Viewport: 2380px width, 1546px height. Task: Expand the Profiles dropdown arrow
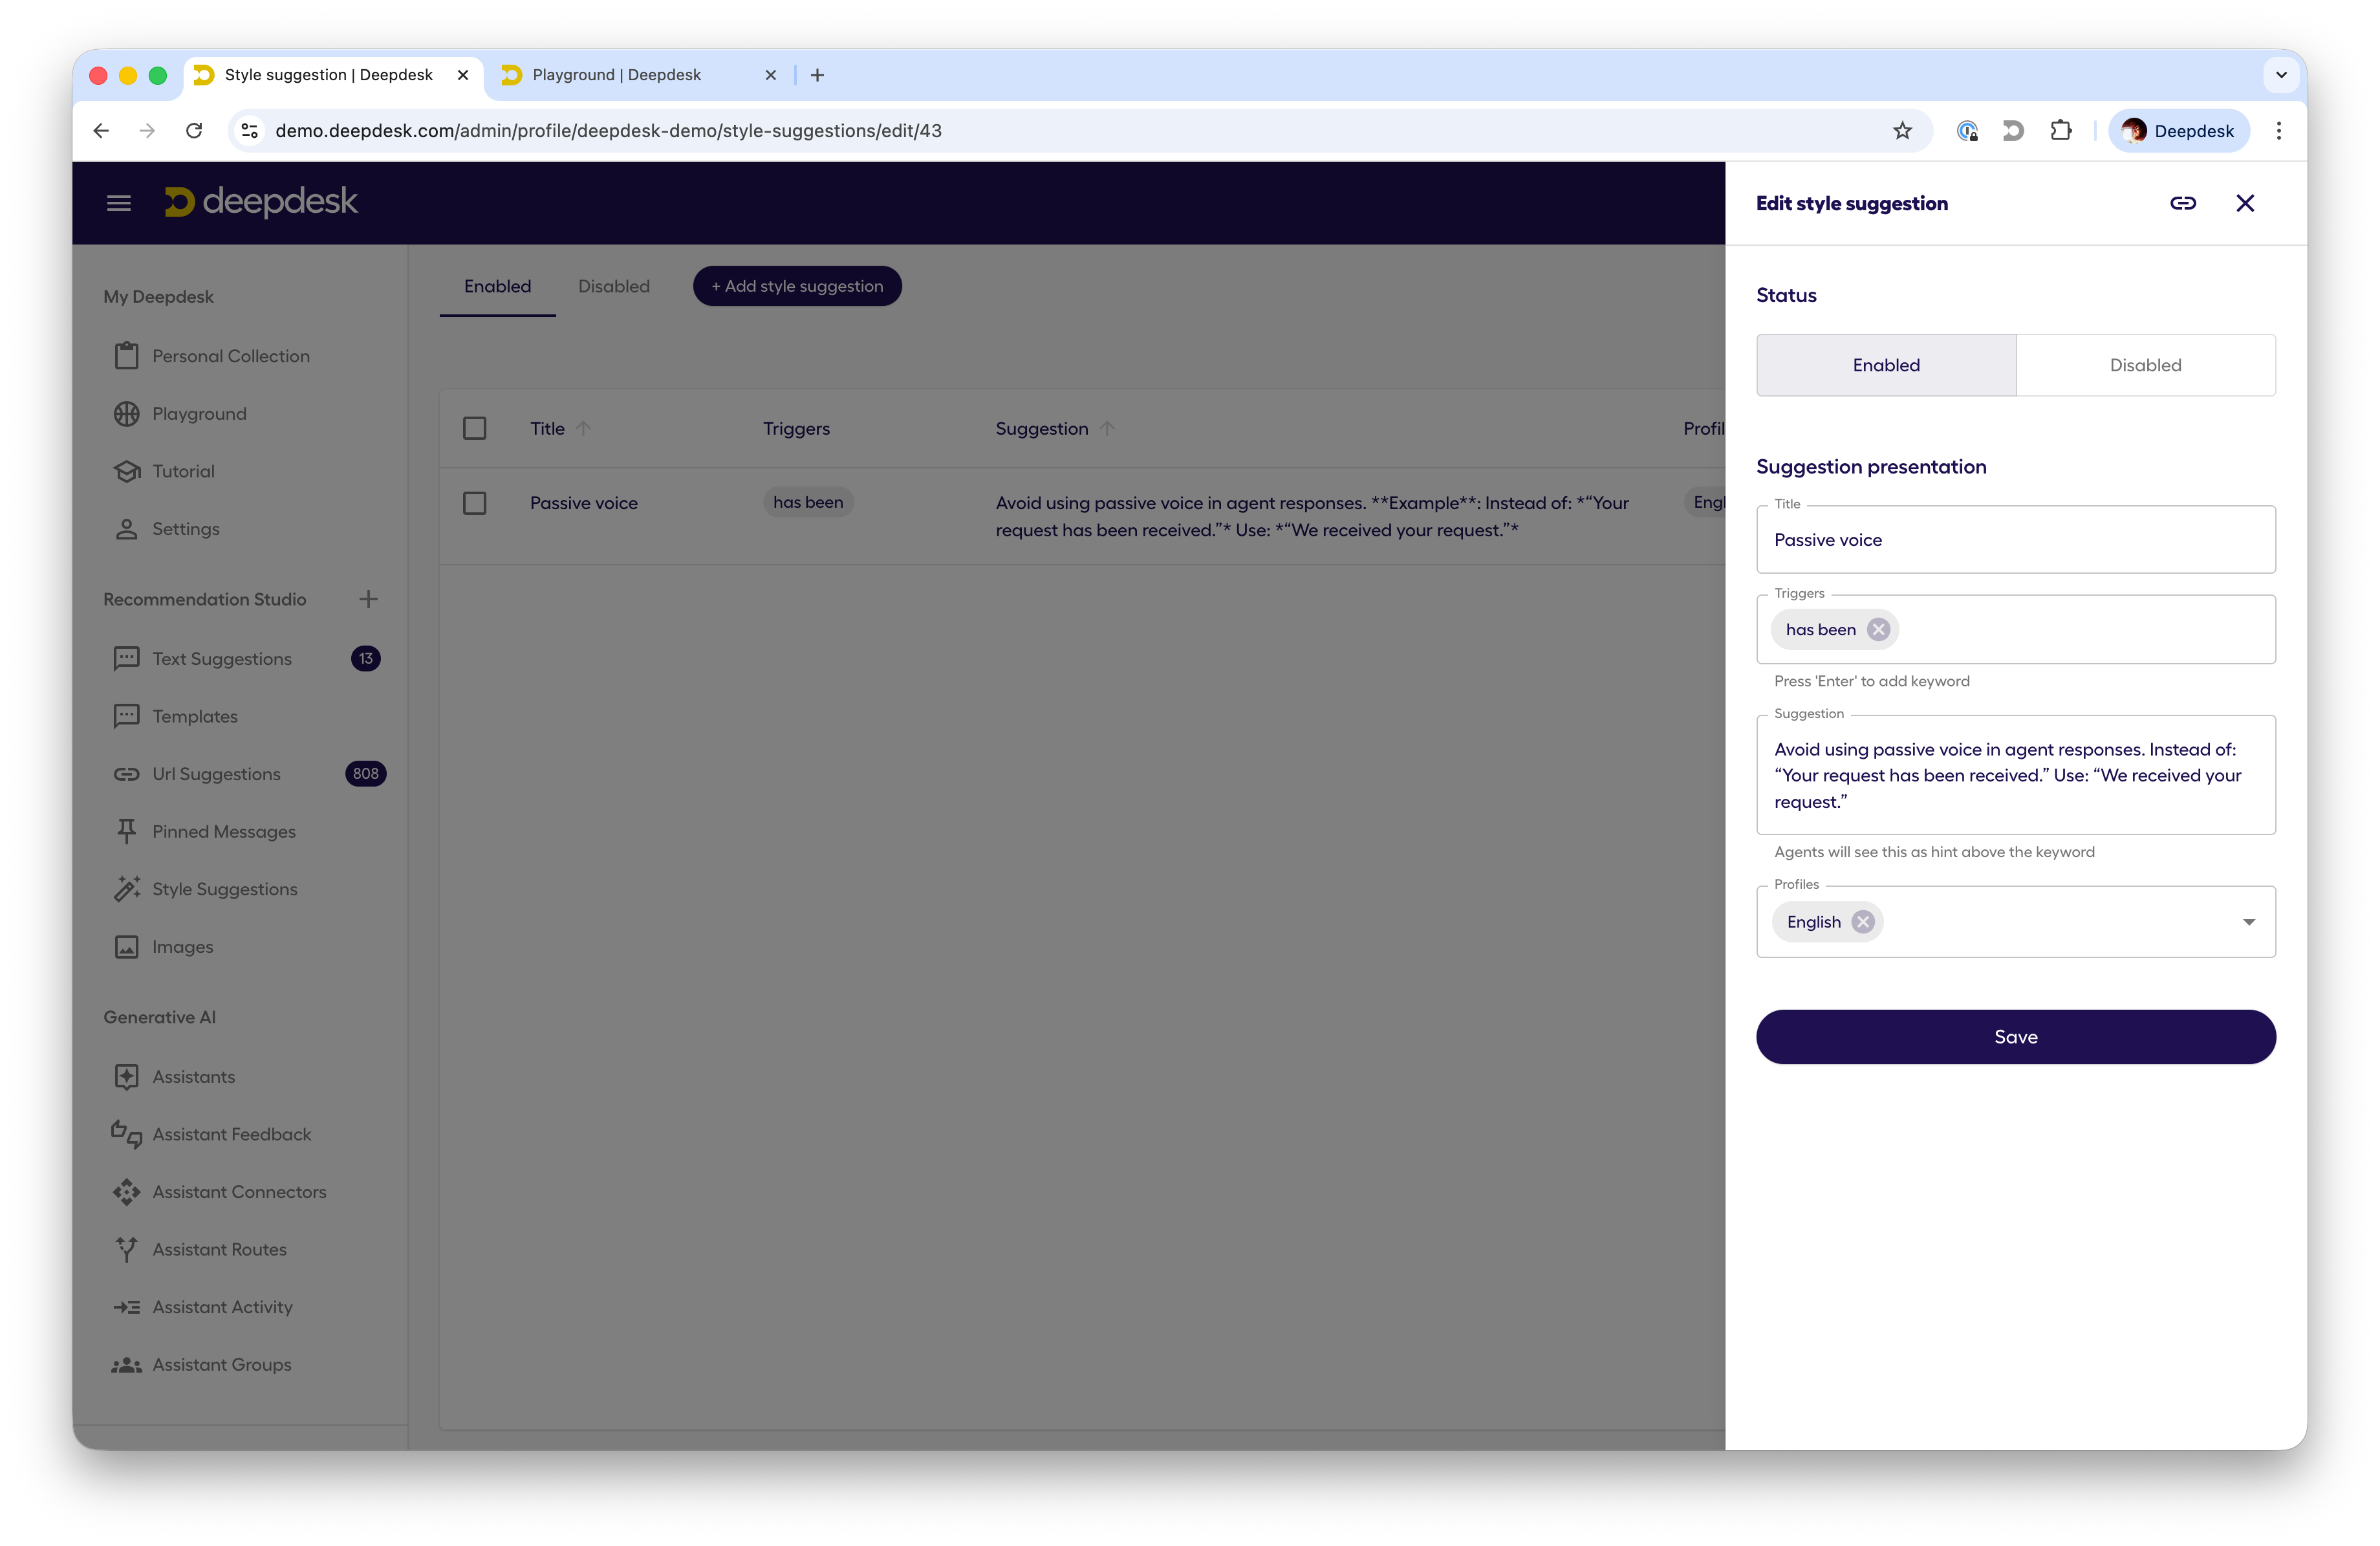coord(2248,922)
